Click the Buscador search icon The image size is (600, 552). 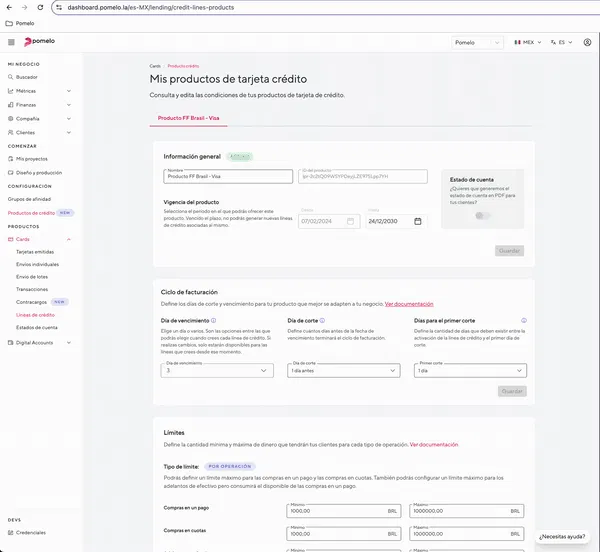[x=11, y=77]
